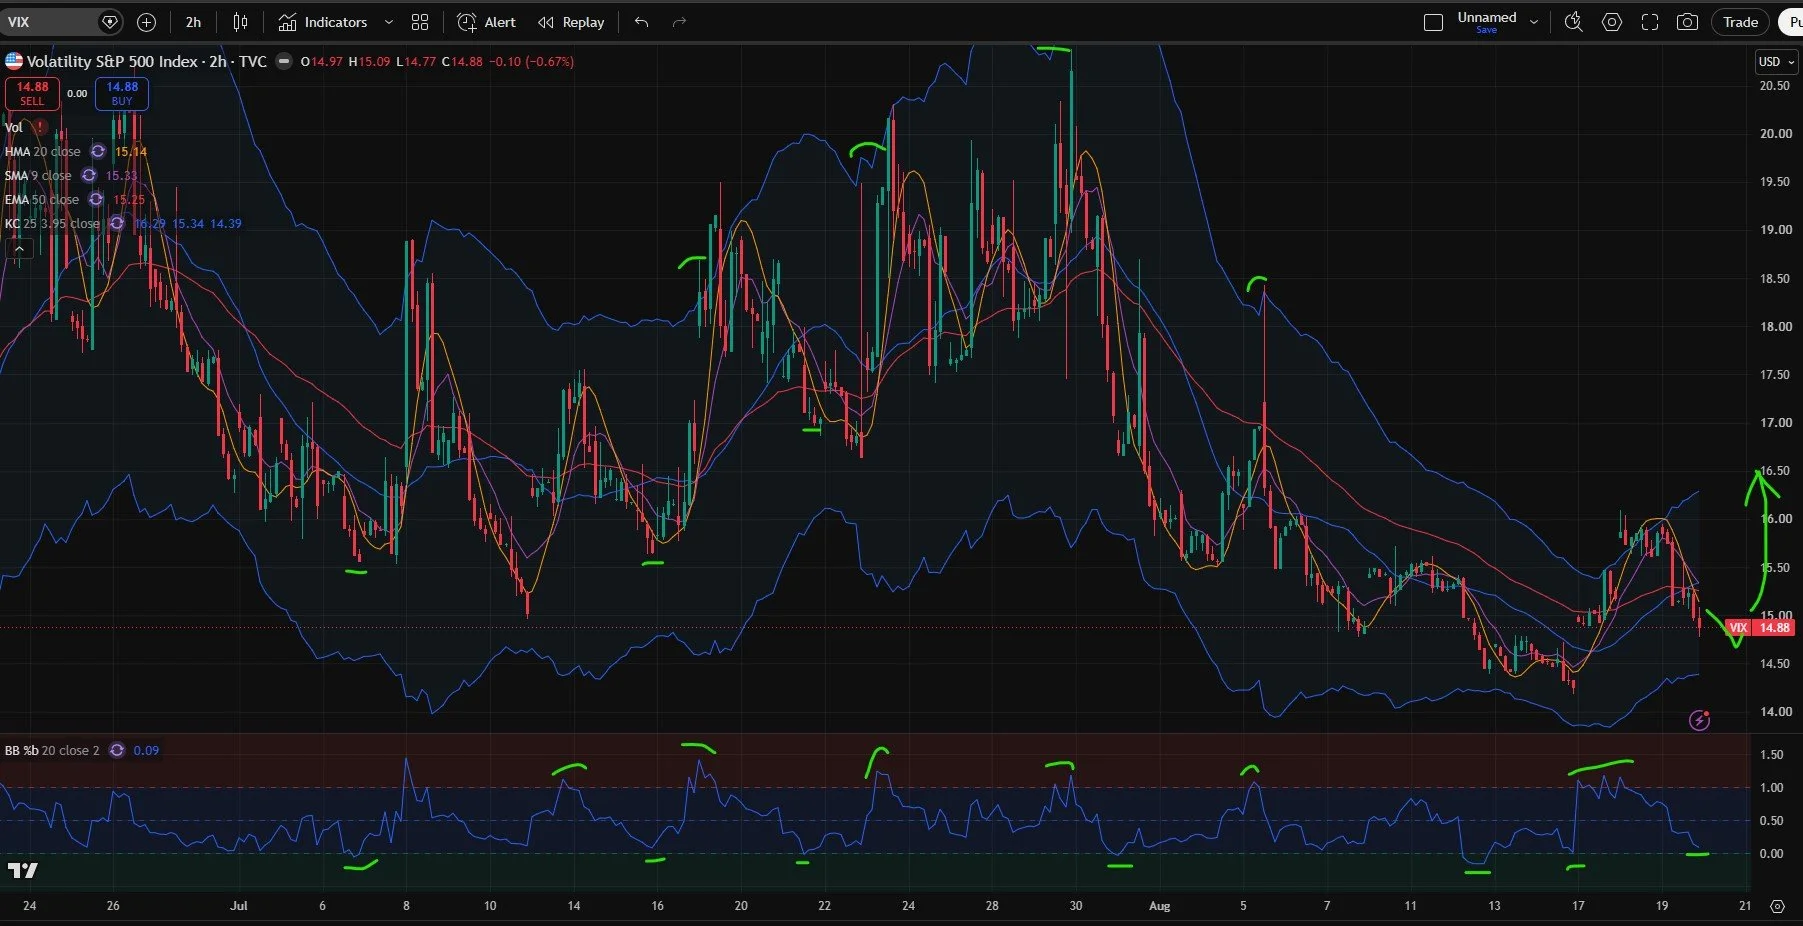This screenshot has width=1803, height=926.
Task: Open the candlestick chart type selector
Action: click(240, 22)
